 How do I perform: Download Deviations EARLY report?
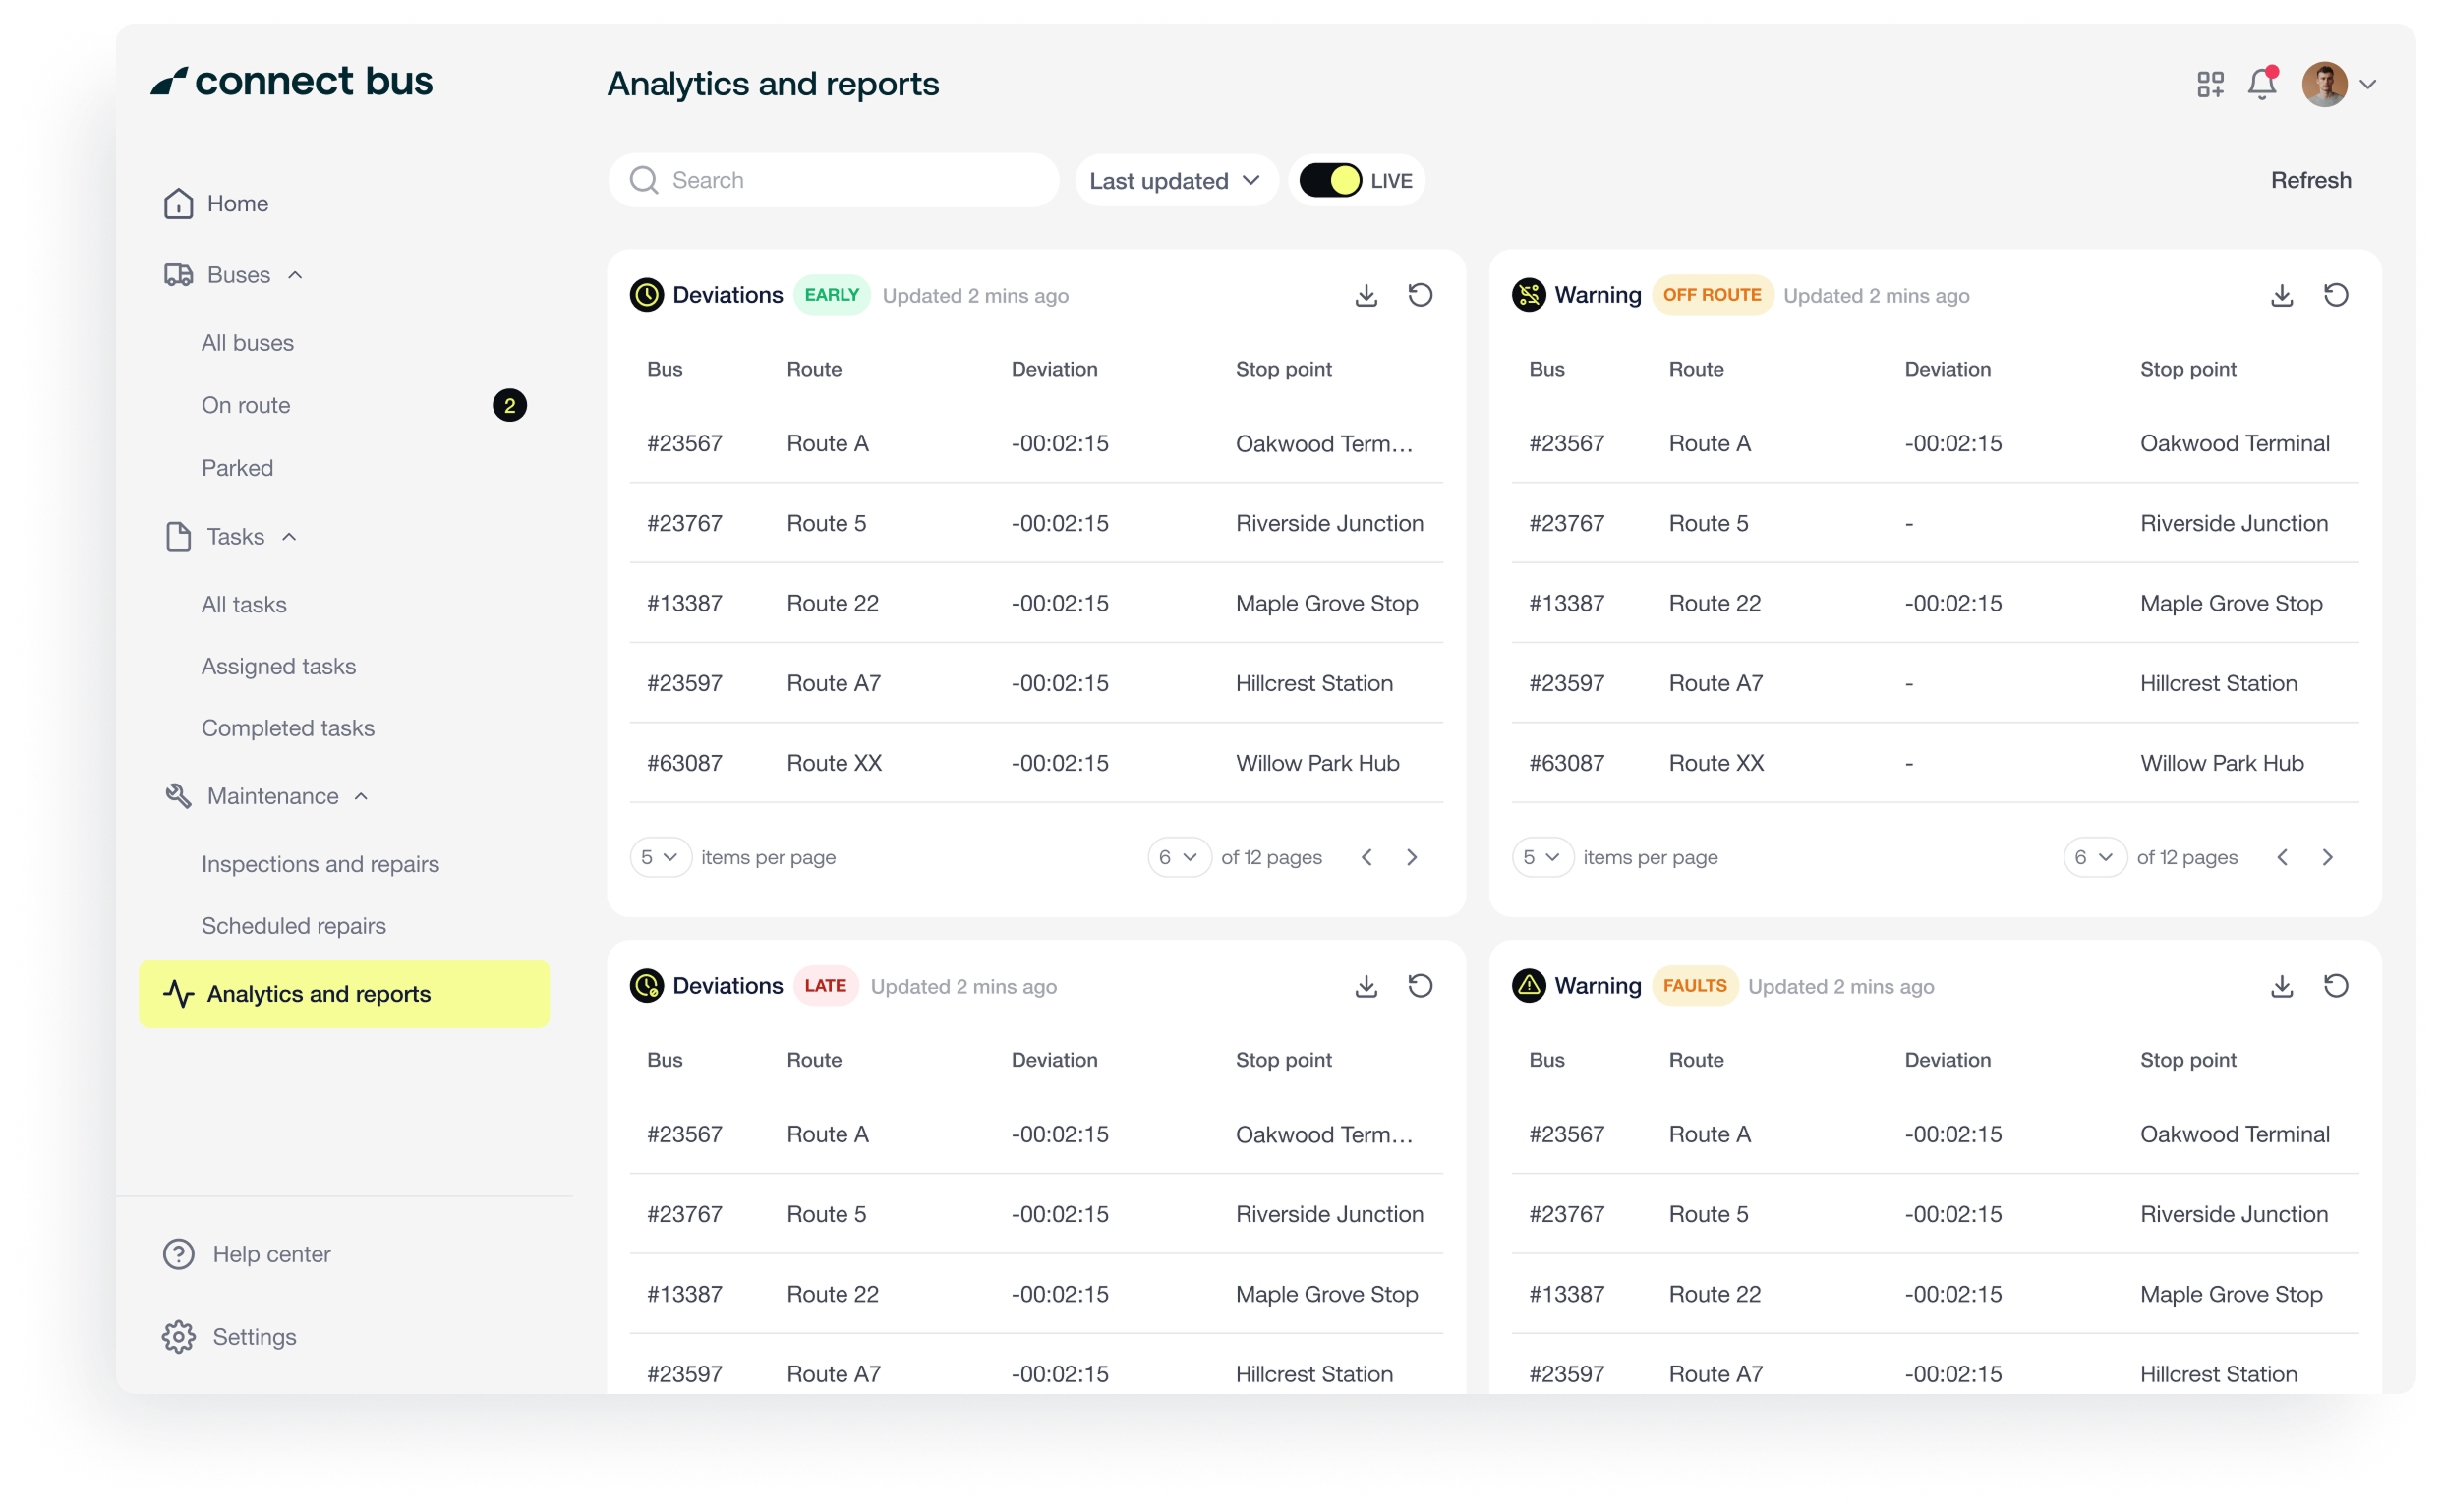tap(1365, 295)
